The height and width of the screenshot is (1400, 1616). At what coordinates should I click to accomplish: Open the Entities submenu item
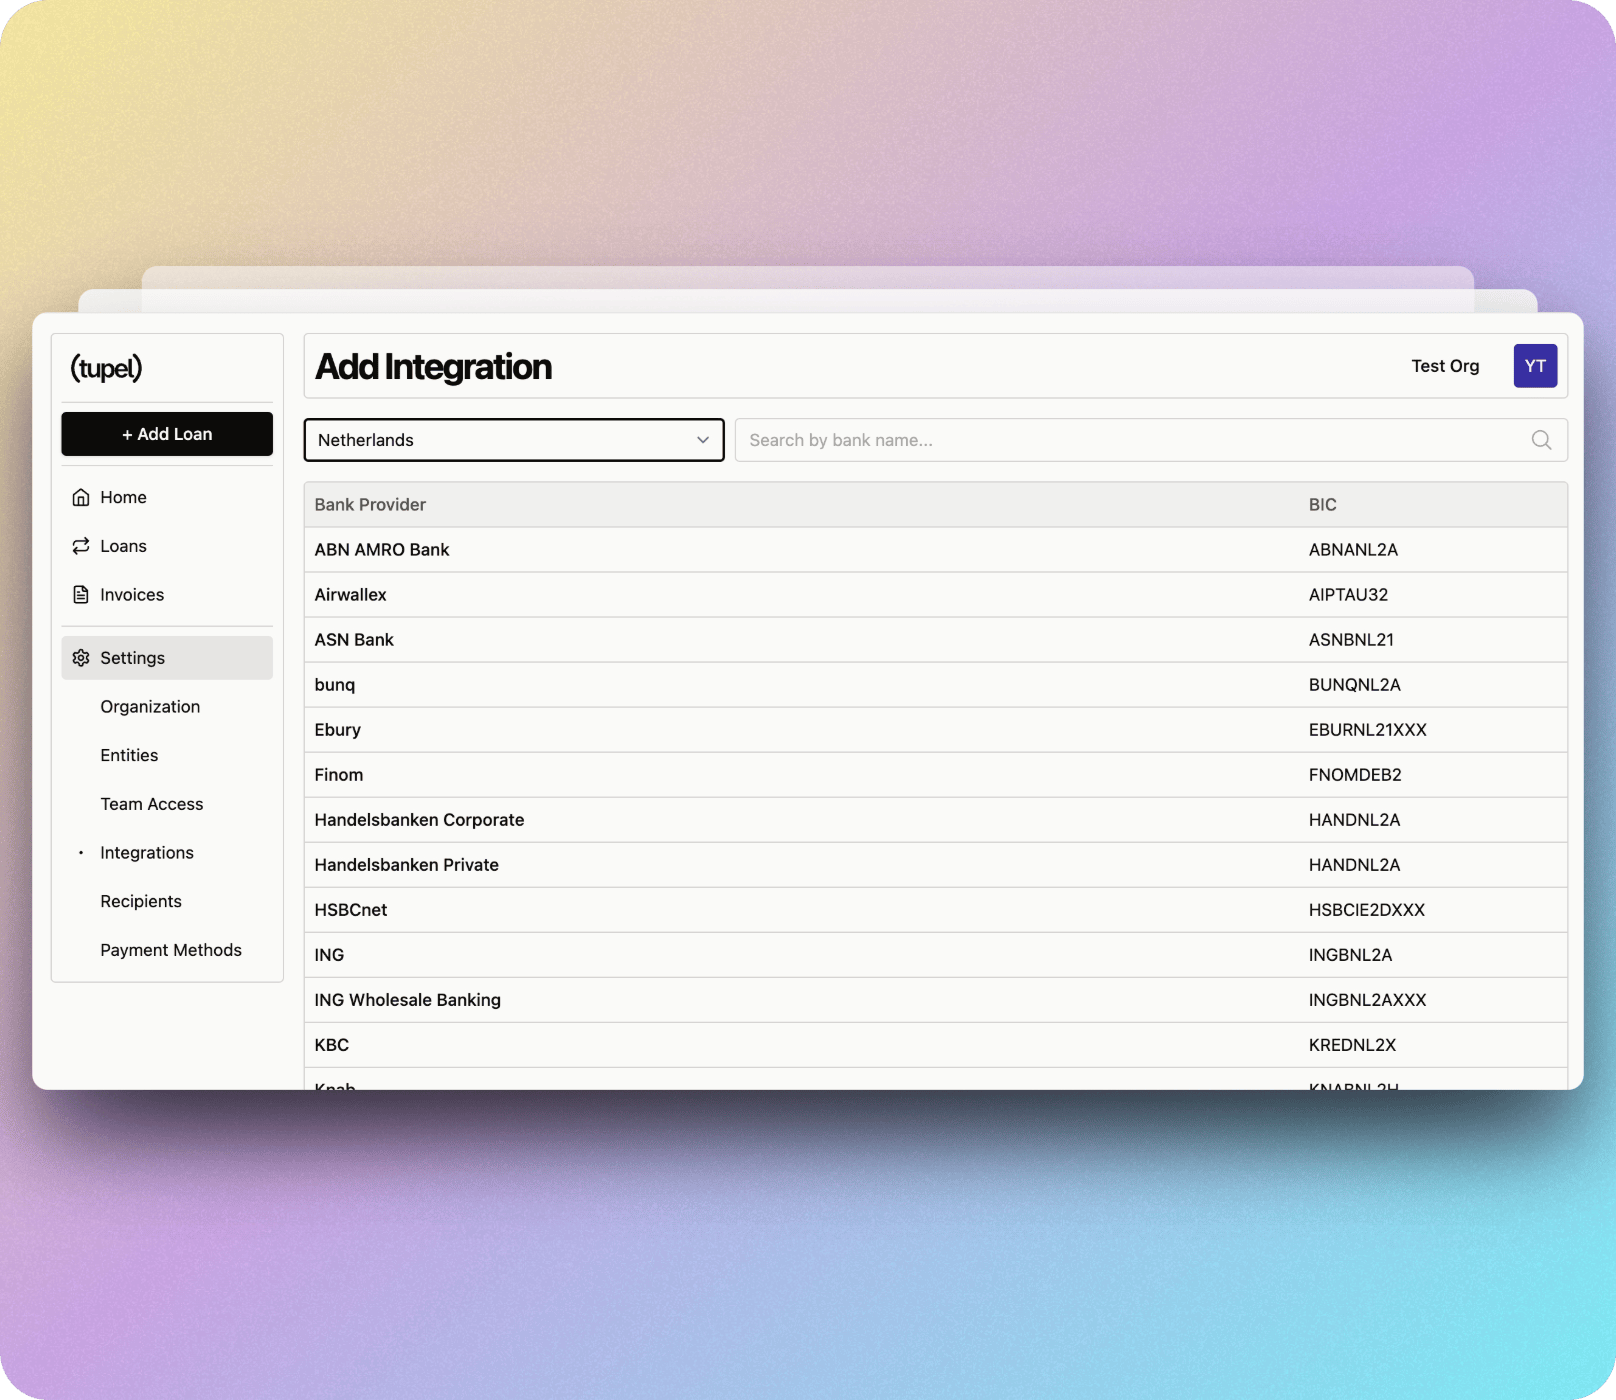point(129,755)
